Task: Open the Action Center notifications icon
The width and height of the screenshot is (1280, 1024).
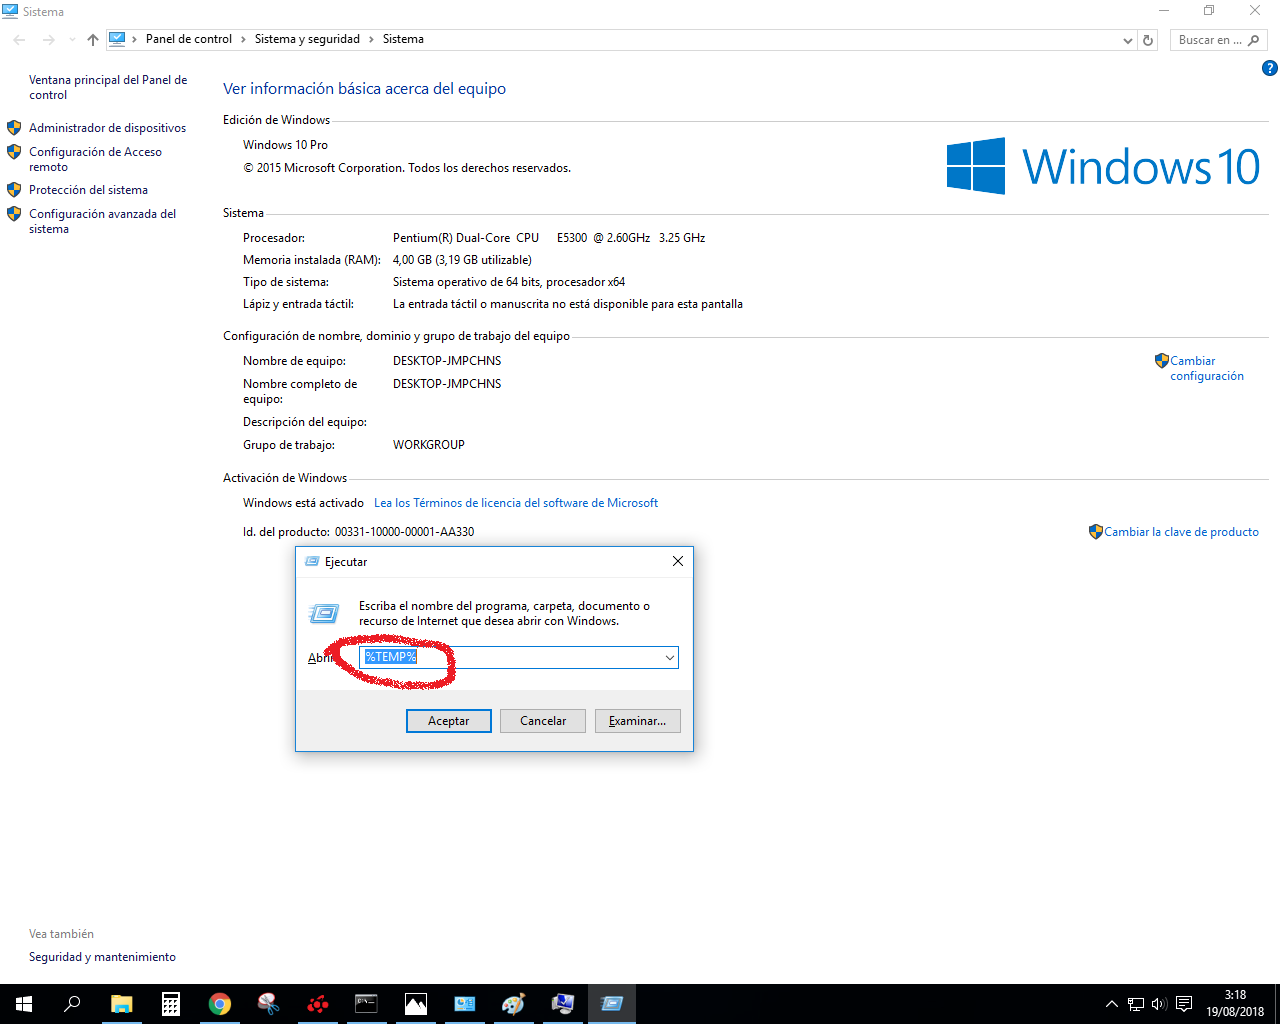Action: [x=1184, y=1004]
